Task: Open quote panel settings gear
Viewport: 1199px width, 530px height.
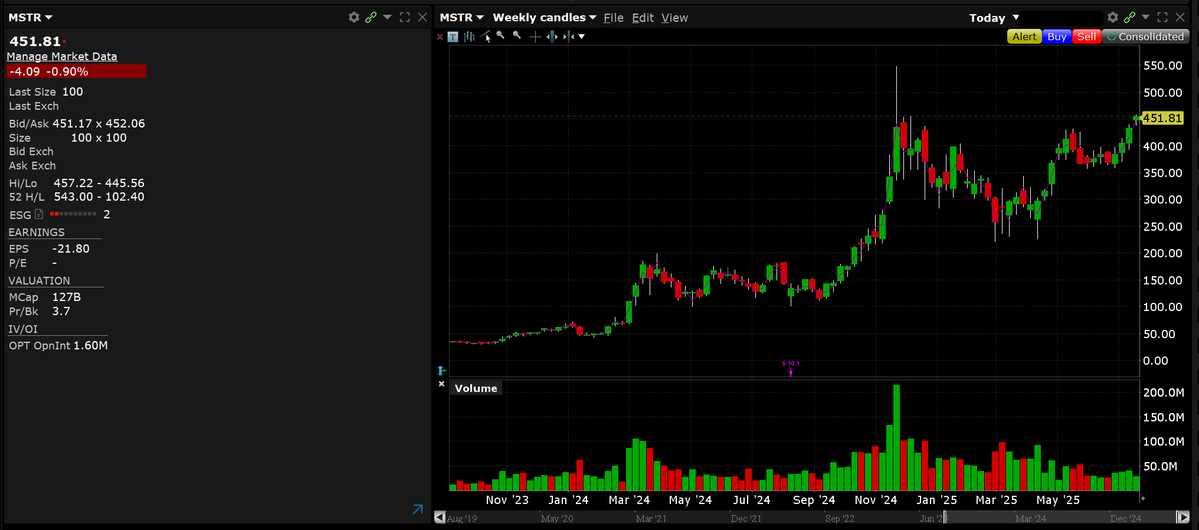Action: click(x=353, y=17)
